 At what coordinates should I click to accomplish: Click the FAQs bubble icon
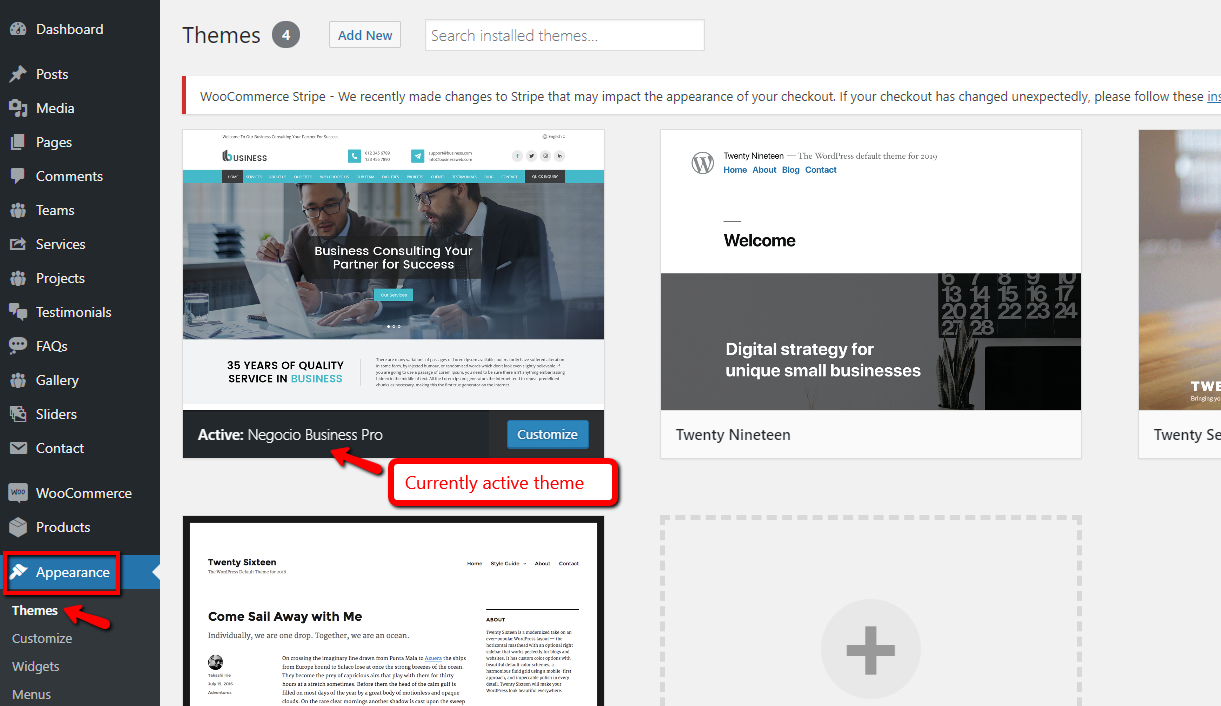[x=18, y=346]
